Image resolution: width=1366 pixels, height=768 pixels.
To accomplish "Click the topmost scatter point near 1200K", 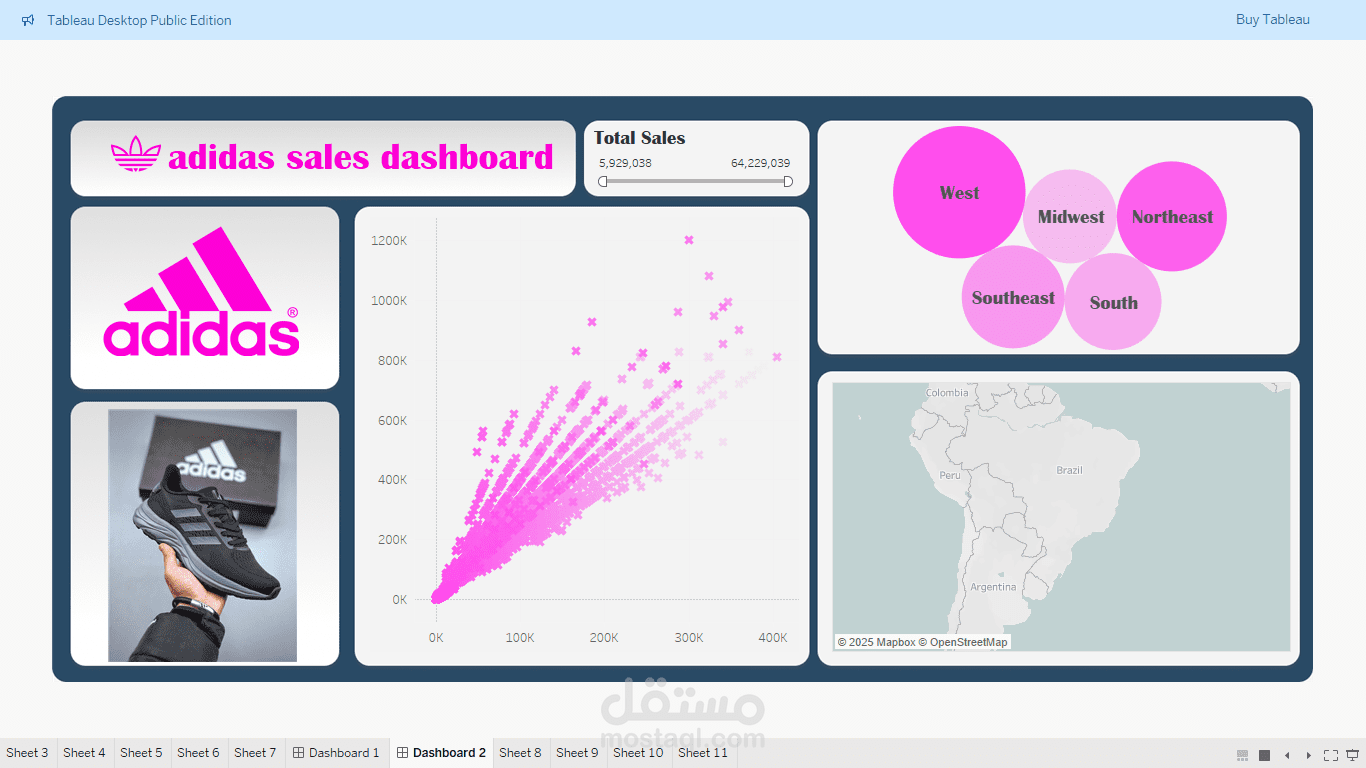I will click(688, 240).
